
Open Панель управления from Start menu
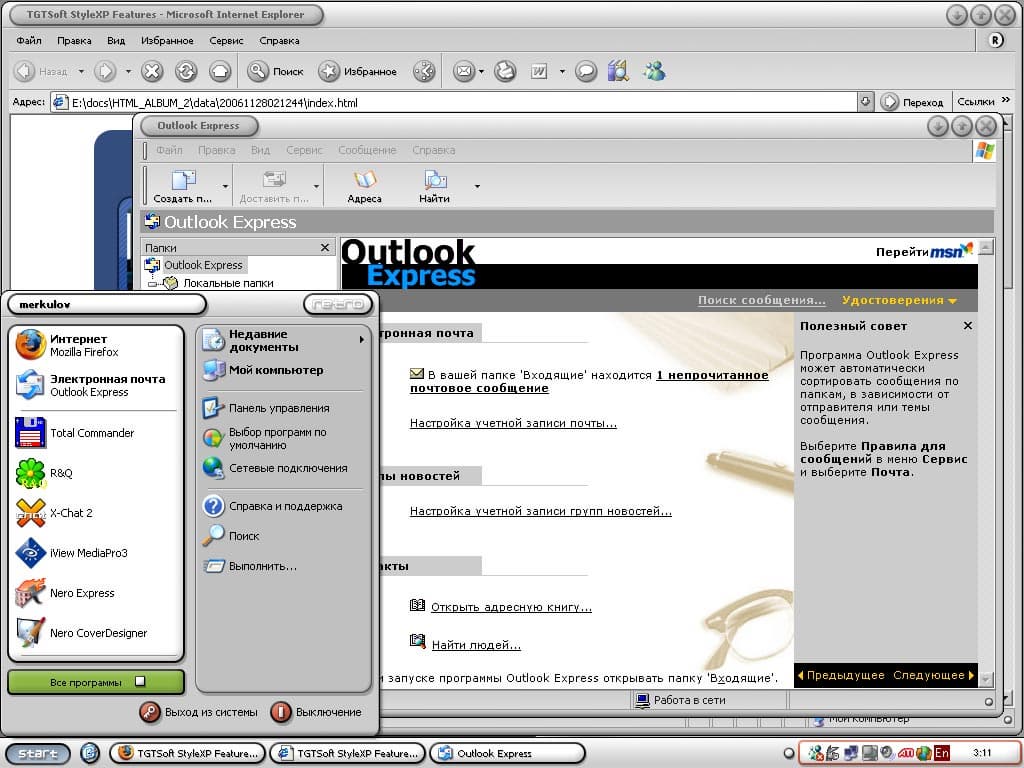[x=283, y=408]
